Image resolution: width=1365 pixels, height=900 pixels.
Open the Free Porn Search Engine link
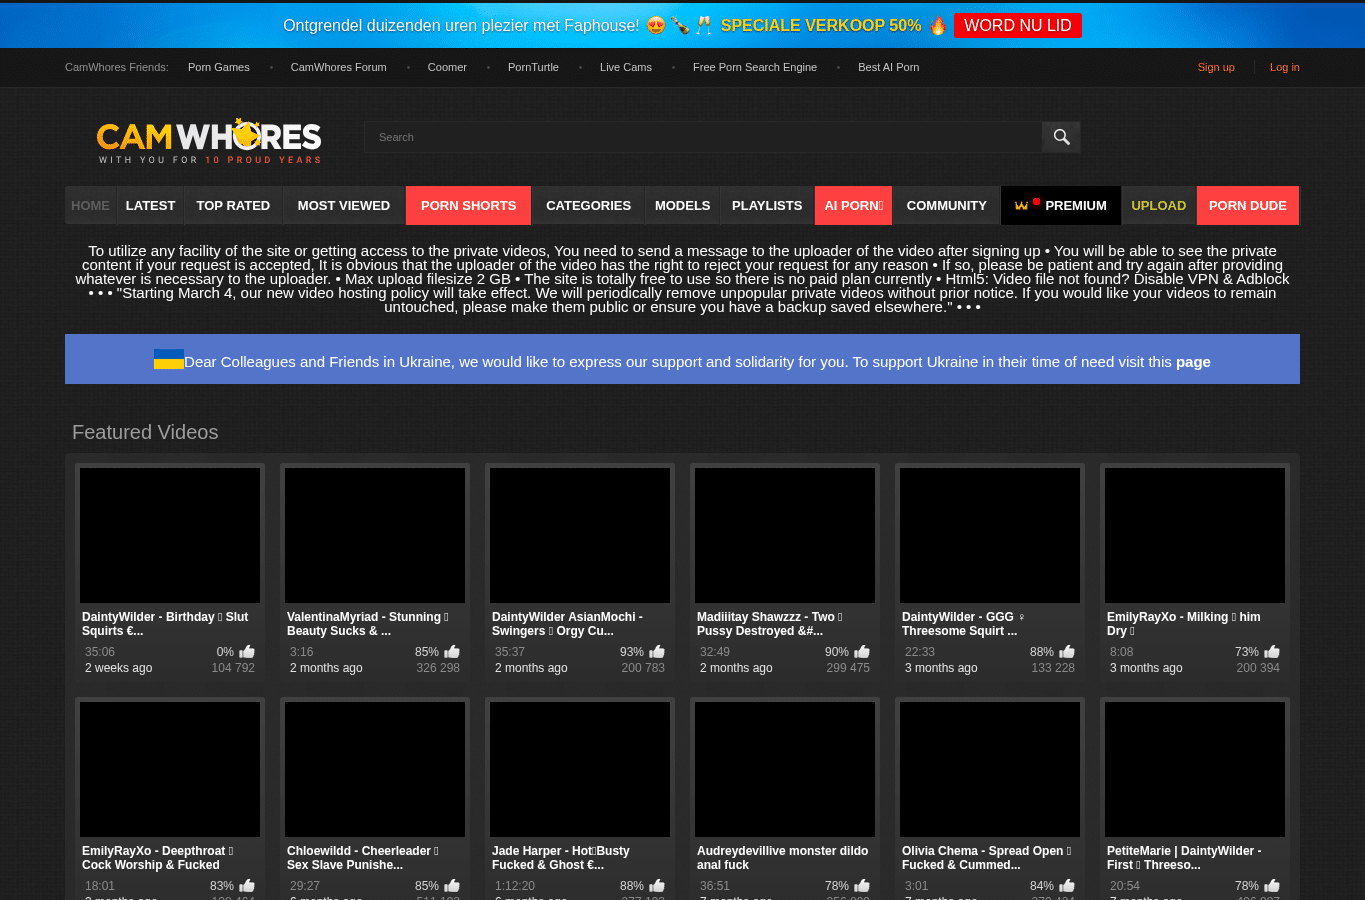[x=755, y=67]
